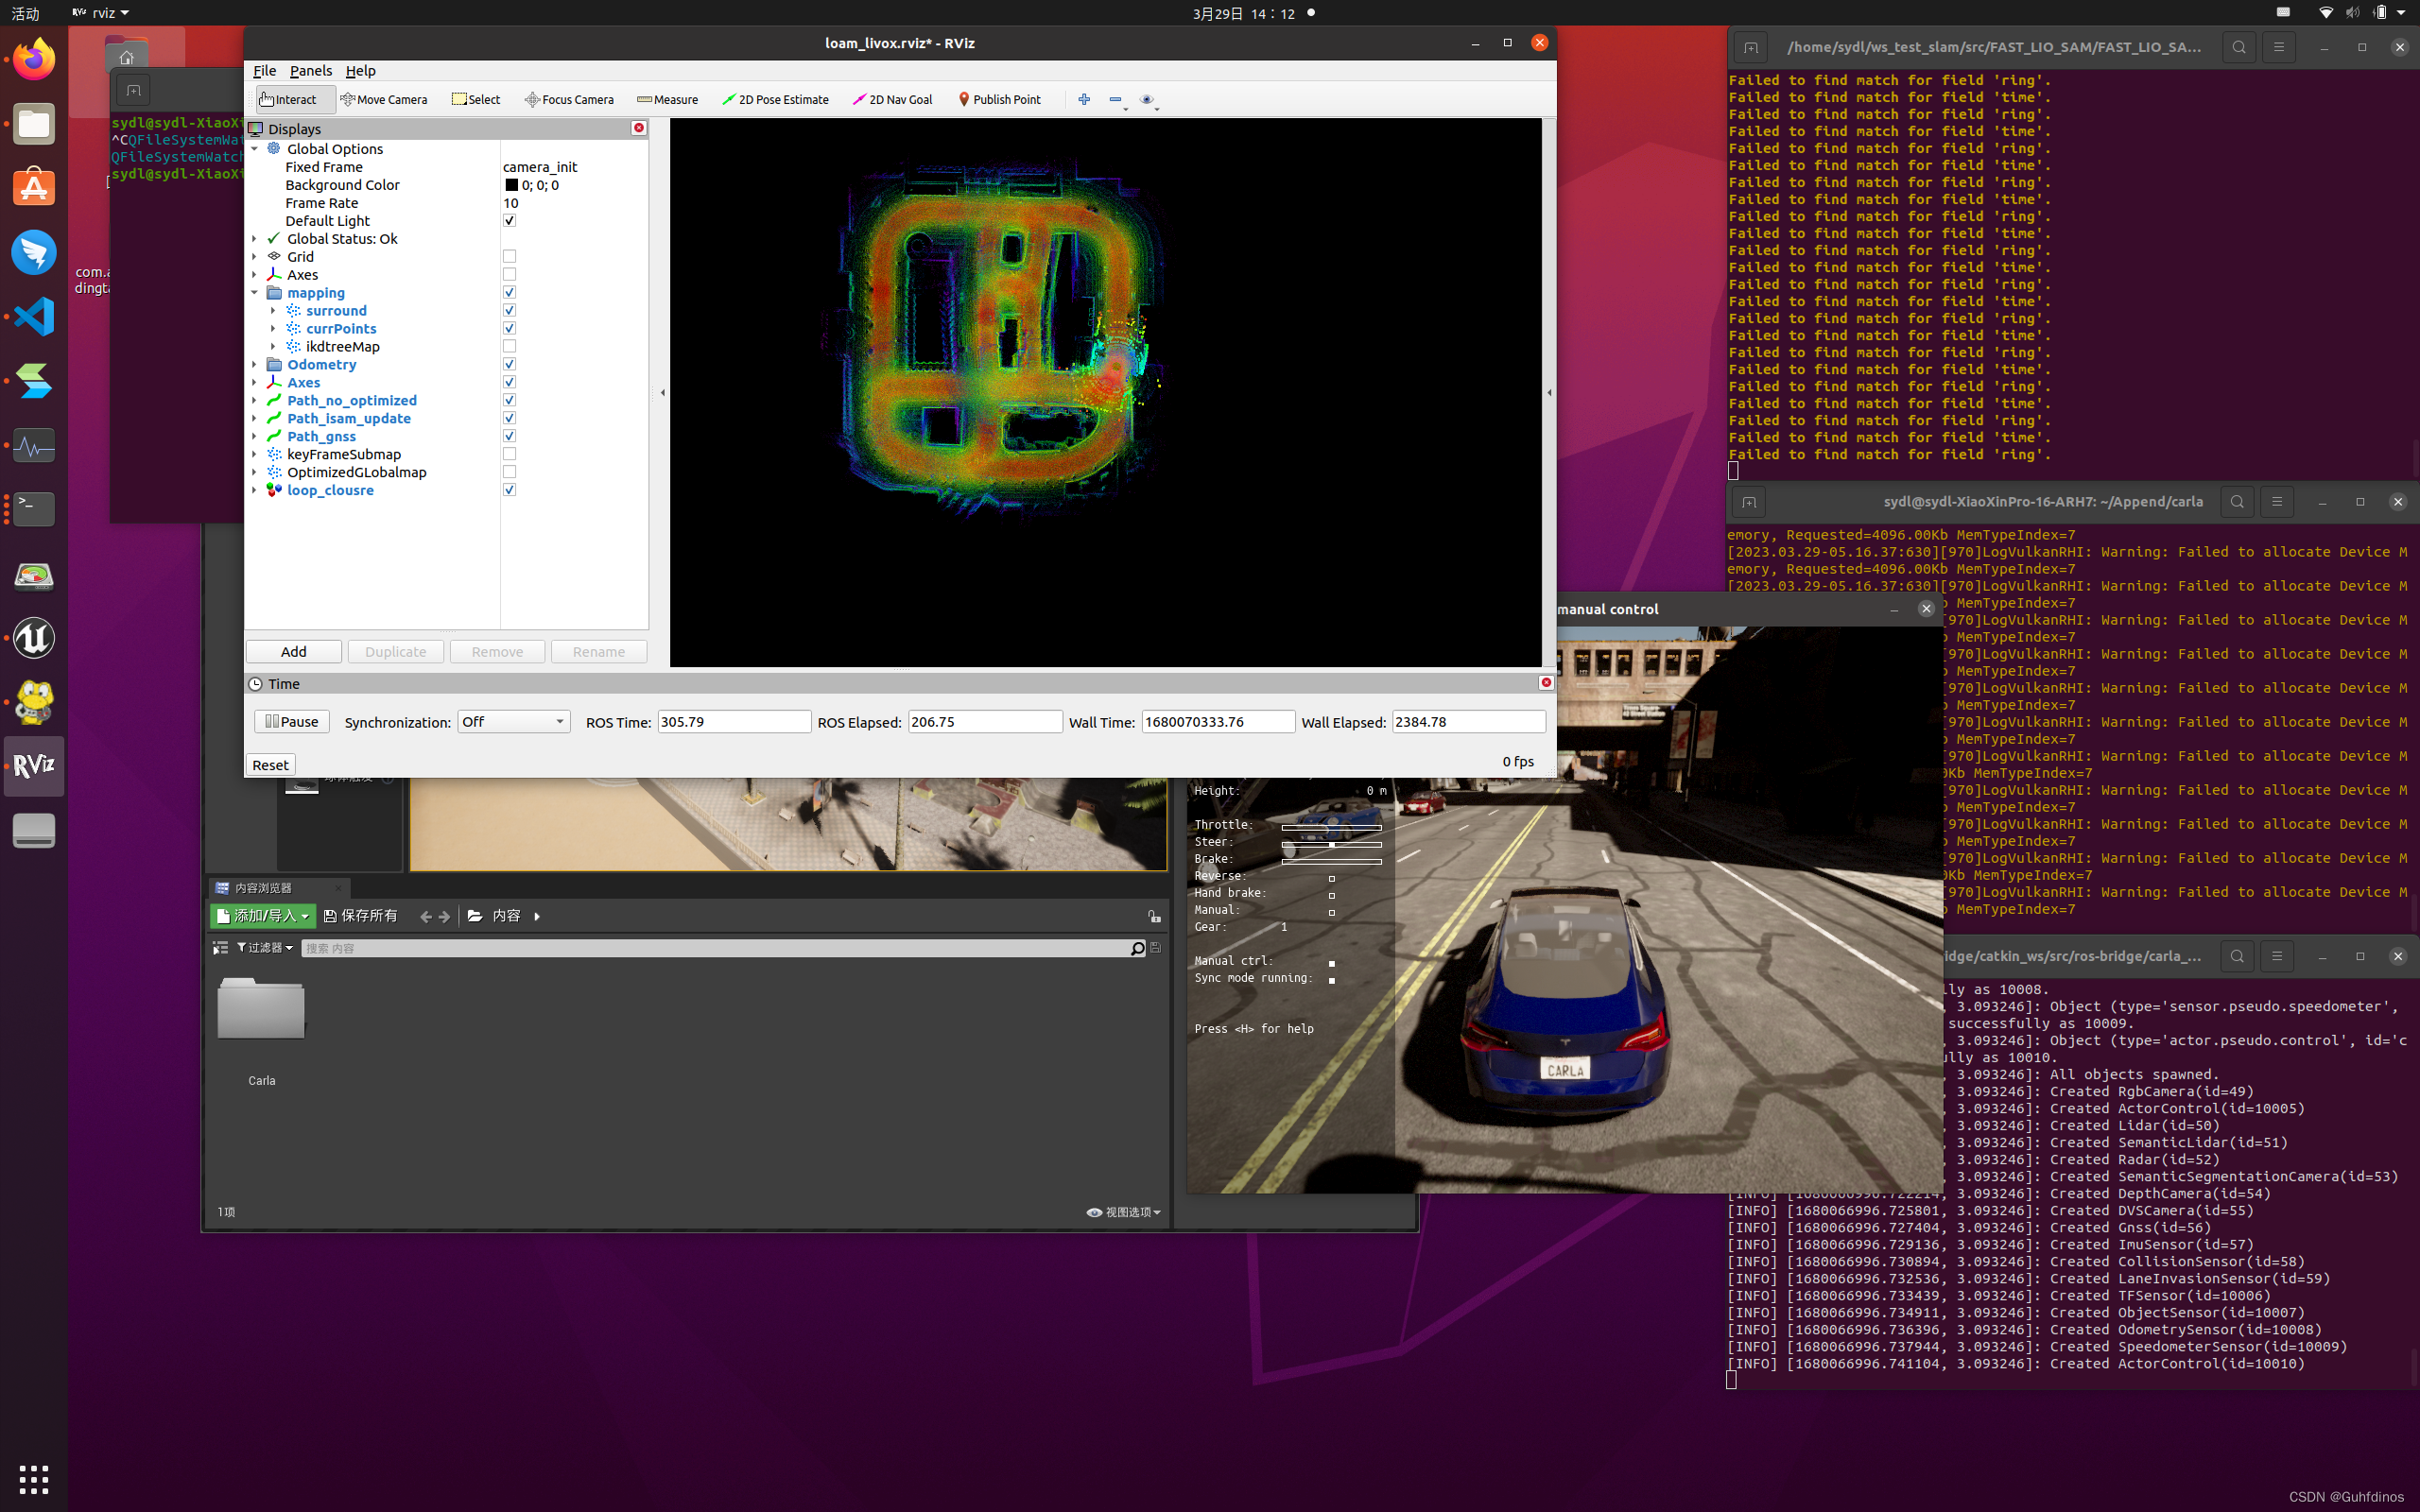The image size is (2420, 1512).
Task: Open the Files manager dock icon
Action: (x=34, y=124)
